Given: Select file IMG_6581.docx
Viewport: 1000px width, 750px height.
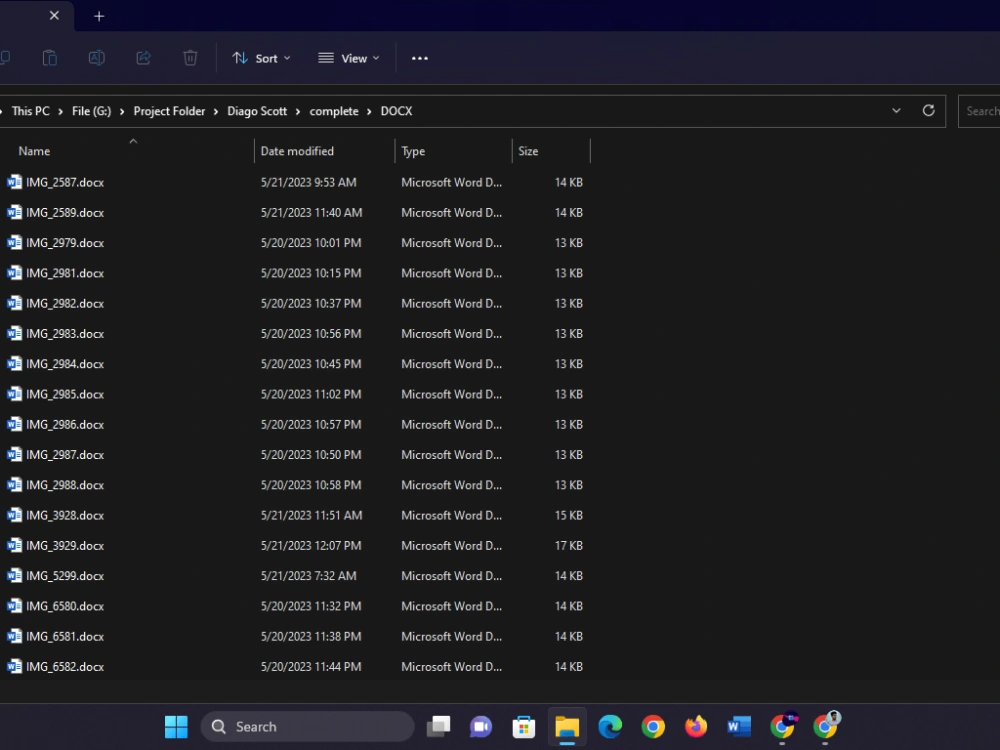Looking at the screenshot, I should pos(64,636).
